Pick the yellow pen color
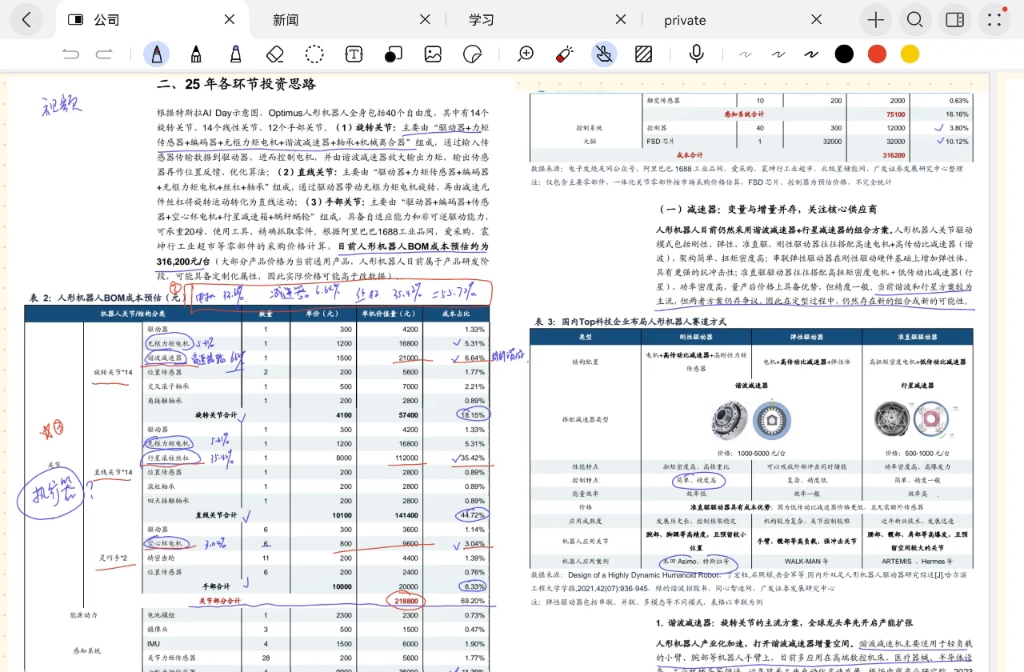The height and width of the screenshot is (672, 1024). [910, 54]
